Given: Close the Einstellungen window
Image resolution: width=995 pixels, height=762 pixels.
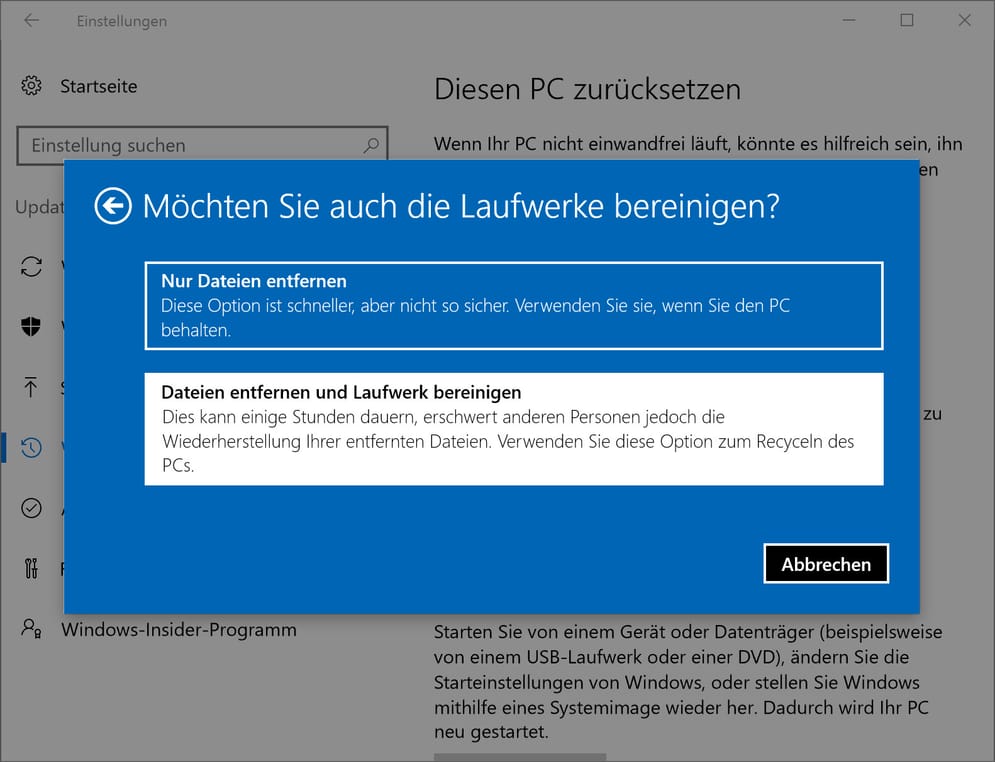Looking at the screenshot, I should pos(965,21).
